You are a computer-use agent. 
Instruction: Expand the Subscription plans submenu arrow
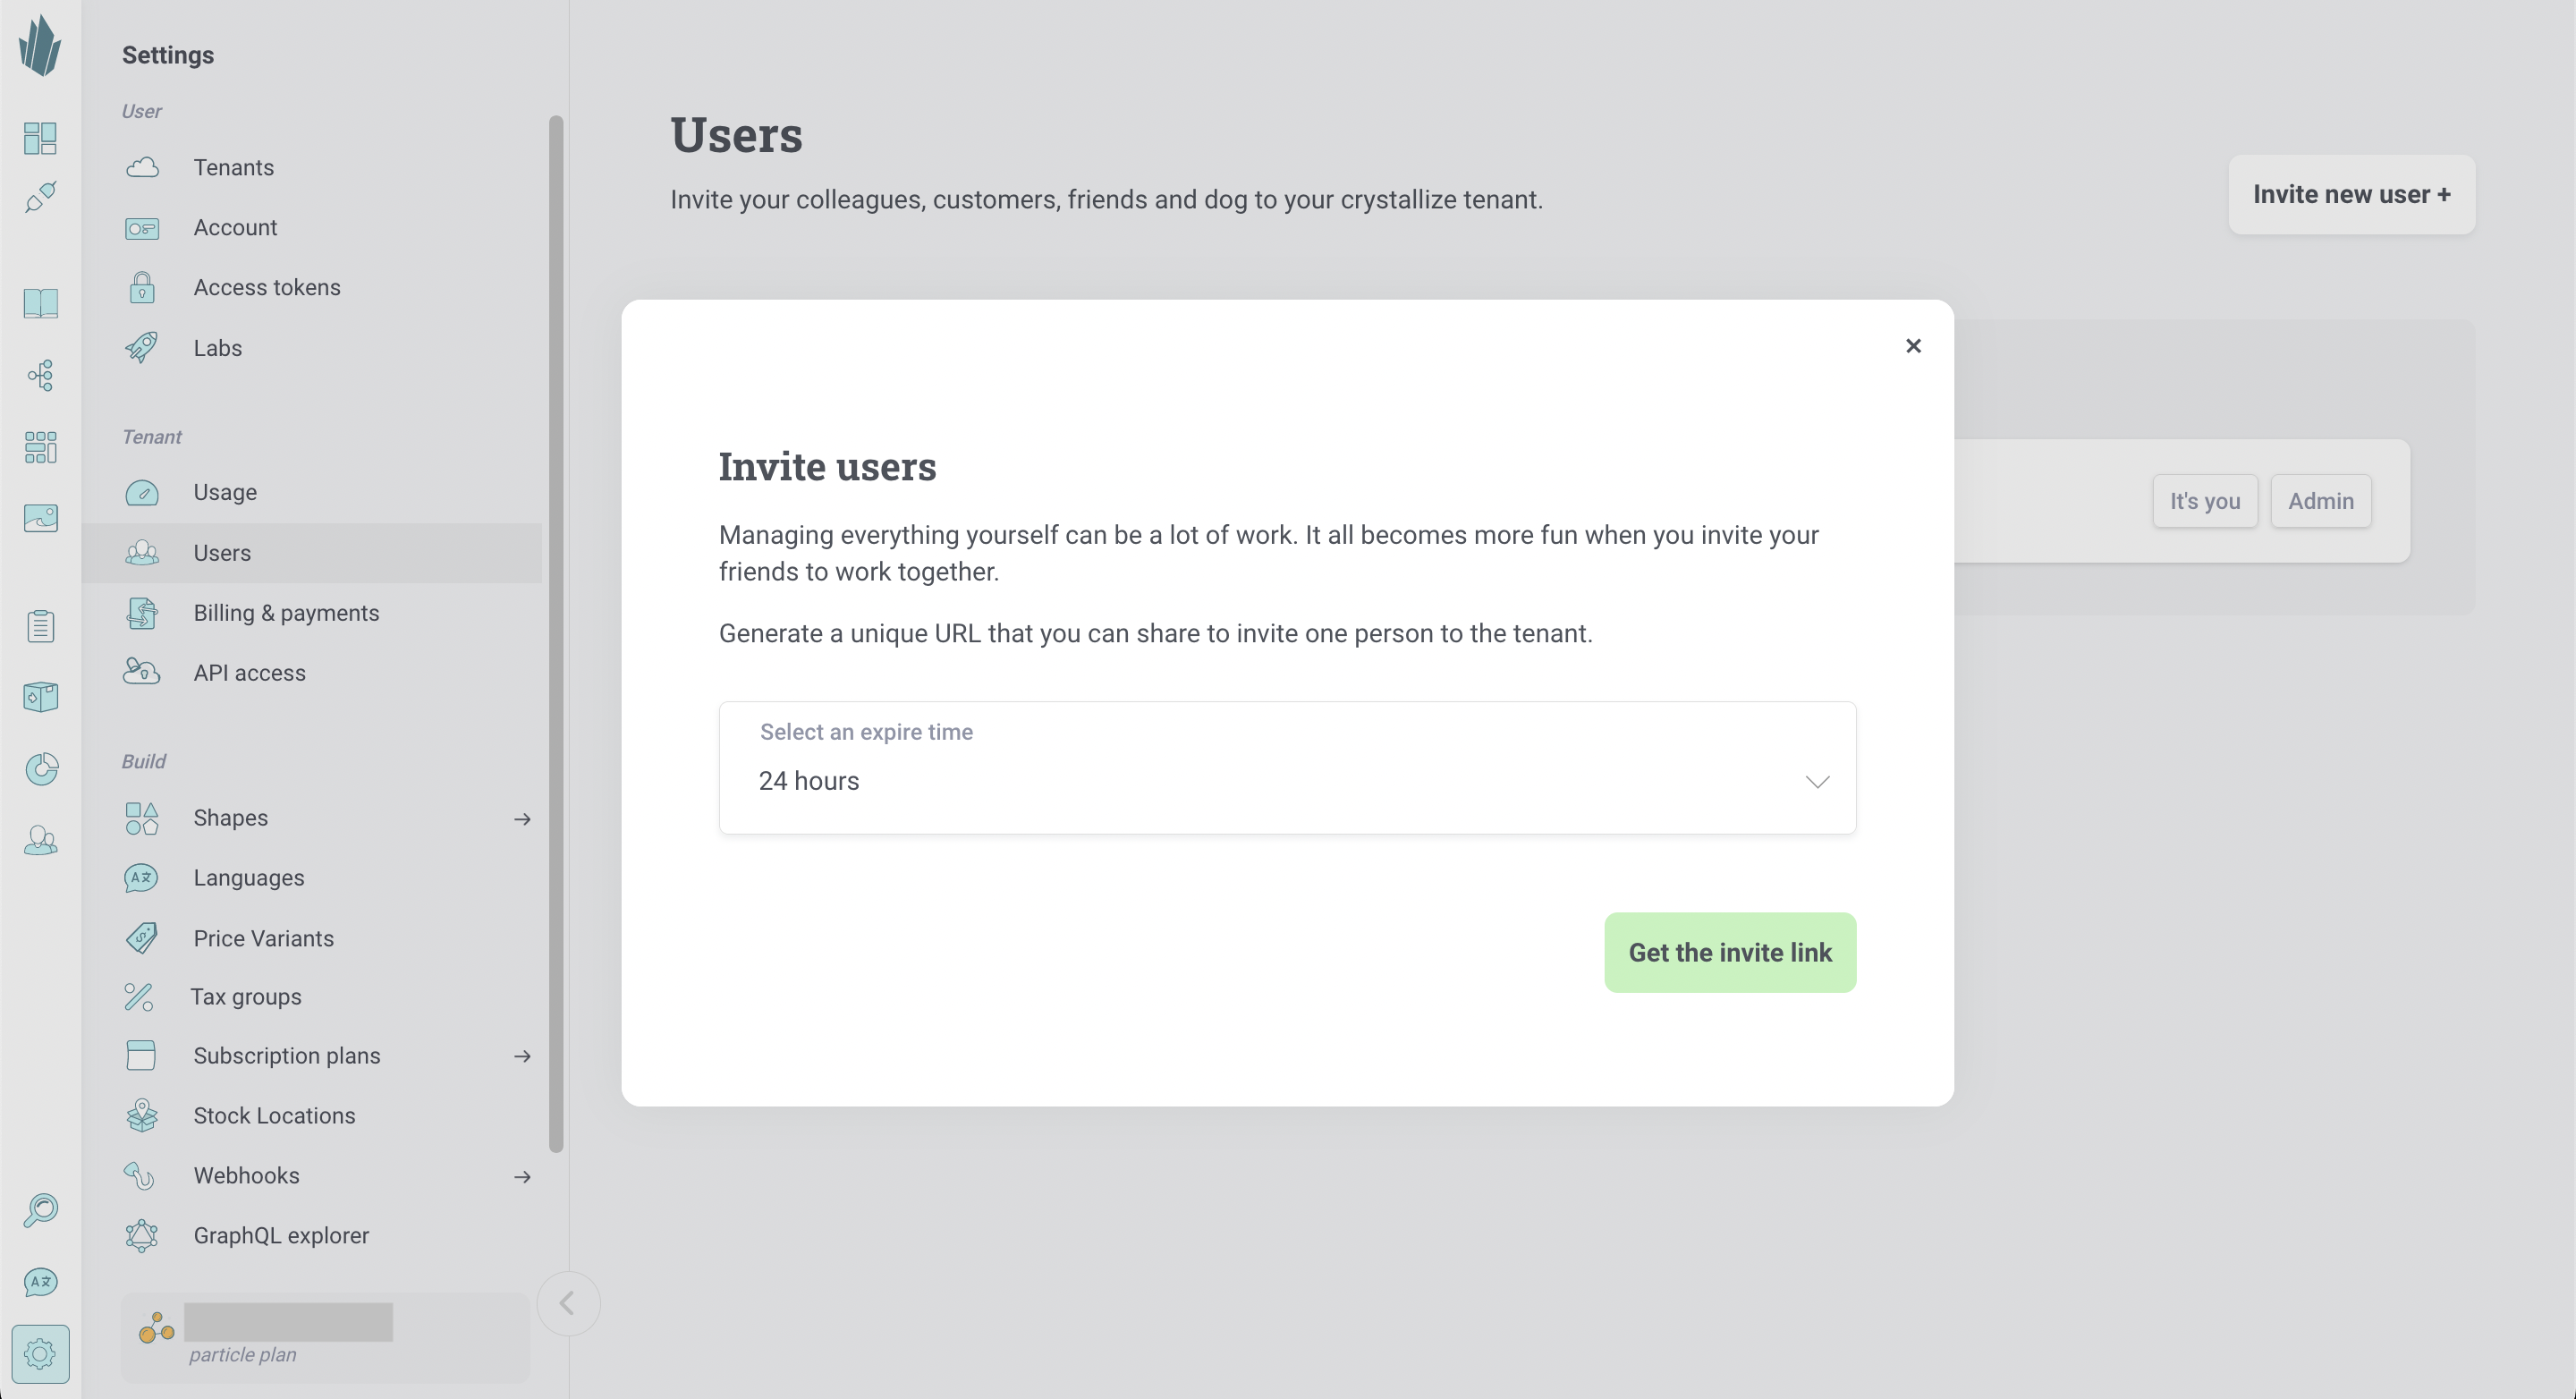pyautogui.click(x=522, y=1056)
